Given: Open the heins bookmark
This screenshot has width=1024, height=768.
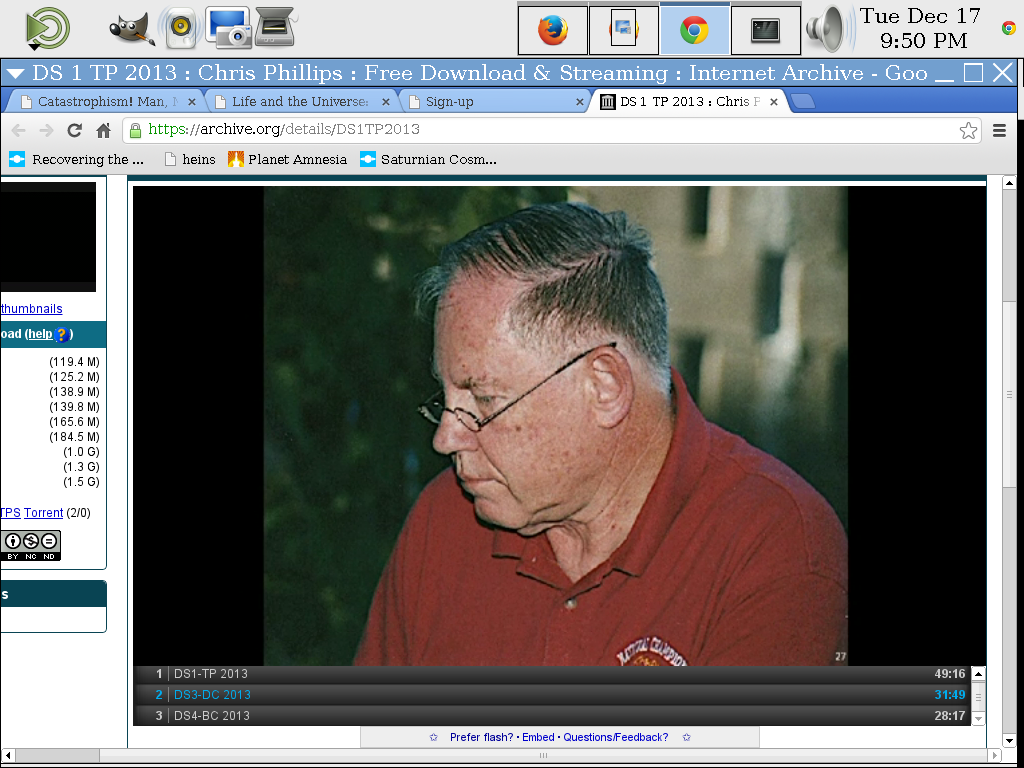Looking at the screenshot, I should pos(190,159).
